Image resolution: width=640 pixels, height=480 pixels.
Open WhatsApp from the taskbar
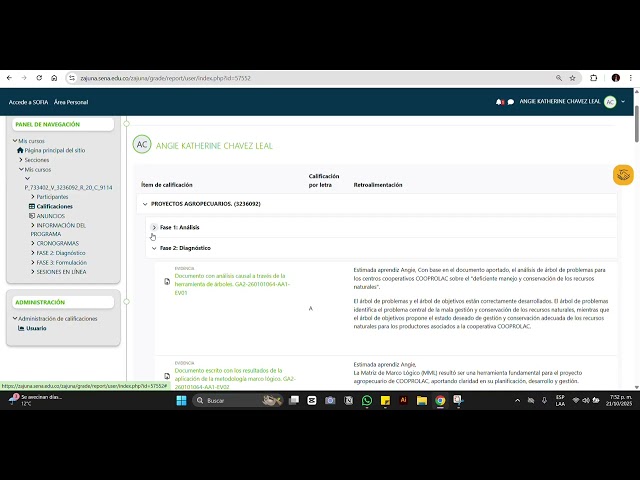367,400
